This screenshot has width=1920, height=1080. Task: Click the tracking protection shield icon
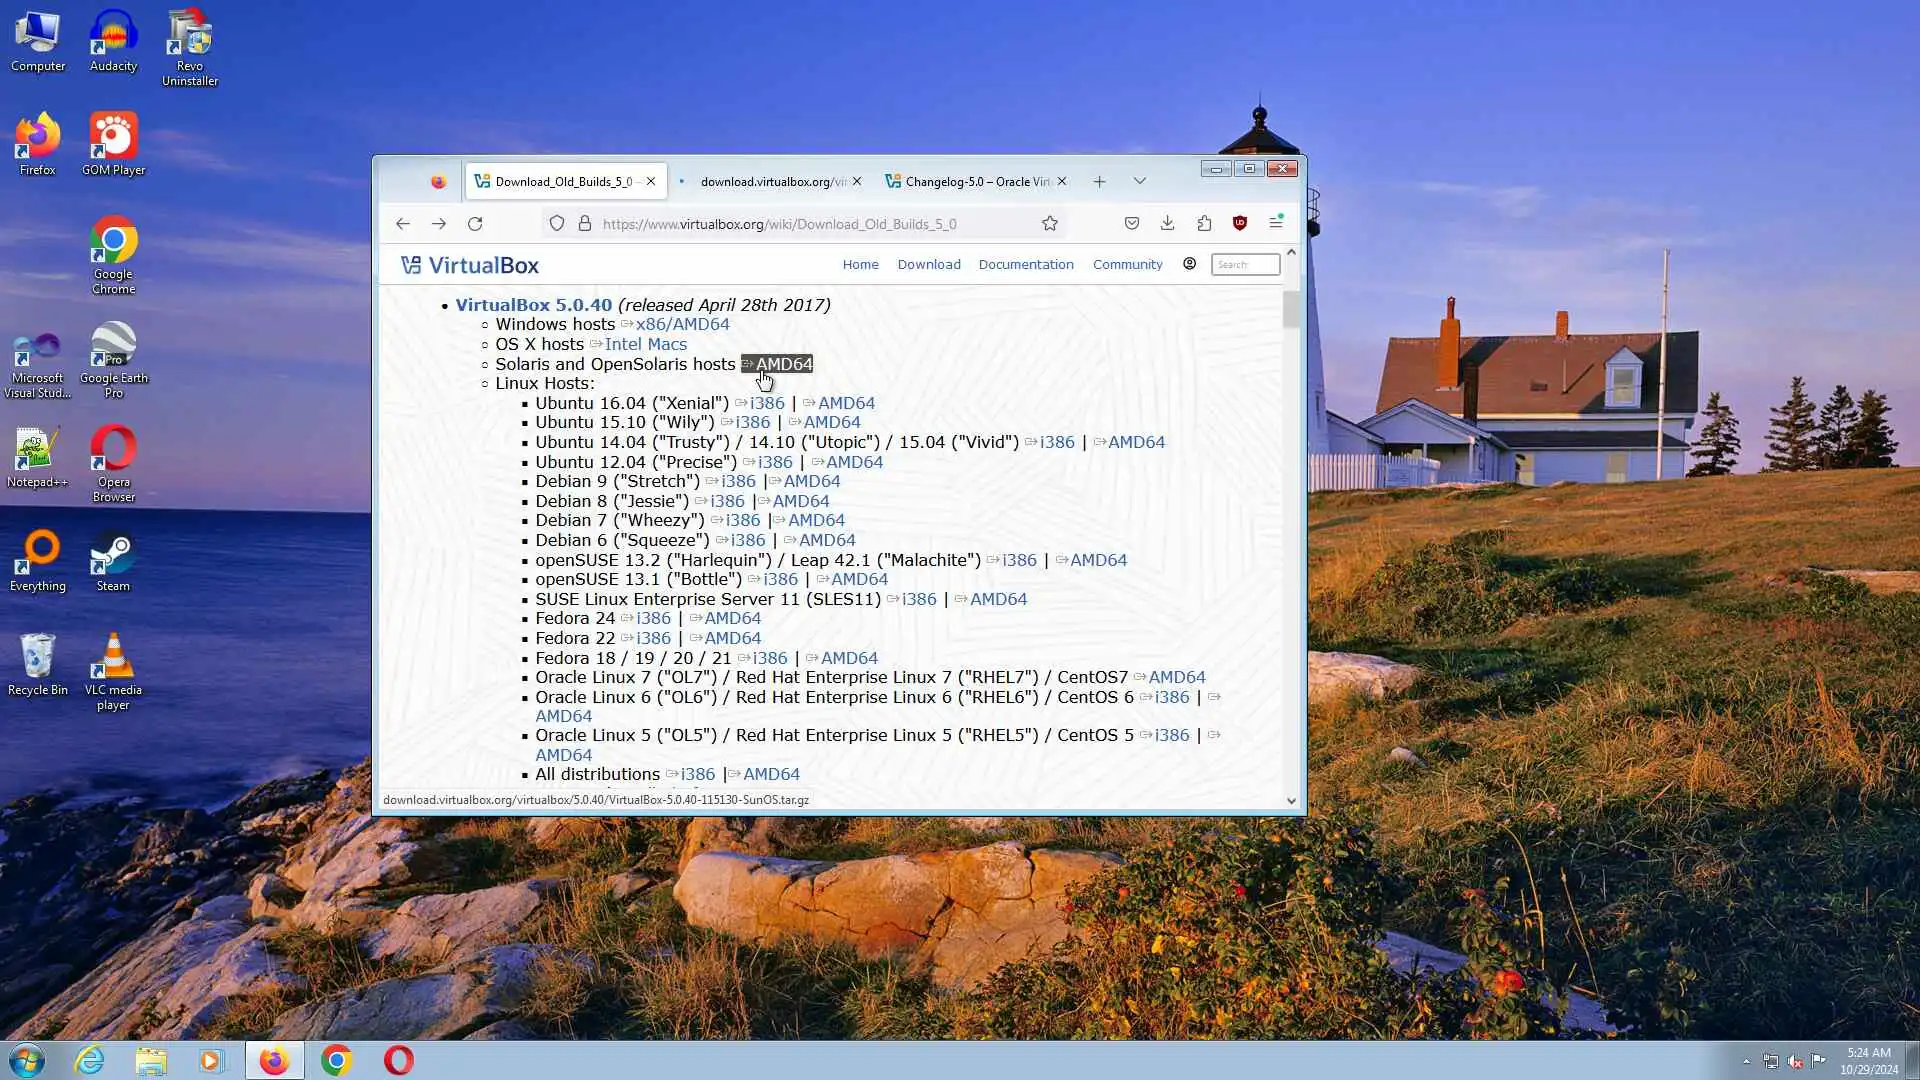tap(557, 224)
